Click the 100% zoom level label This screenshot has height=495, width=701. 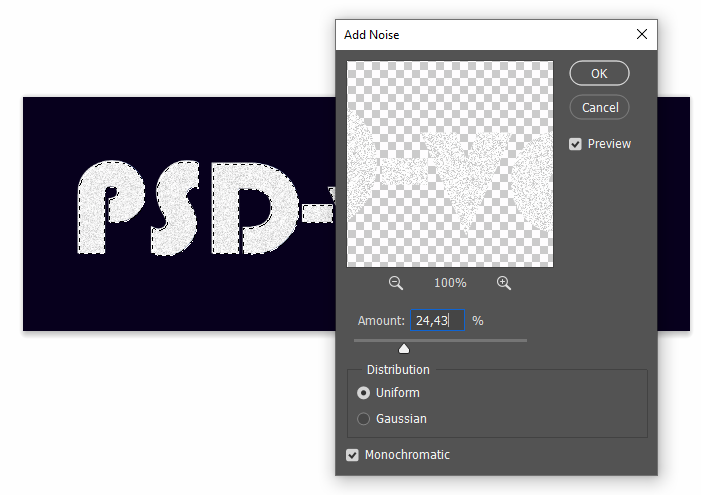(x=450, y=284)
